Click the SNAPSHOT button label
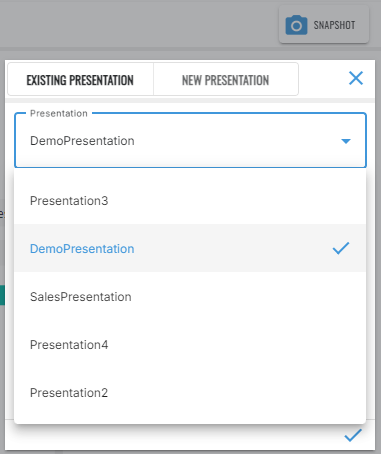The width and height of the screenshot is (381, 454). point(334,25)
